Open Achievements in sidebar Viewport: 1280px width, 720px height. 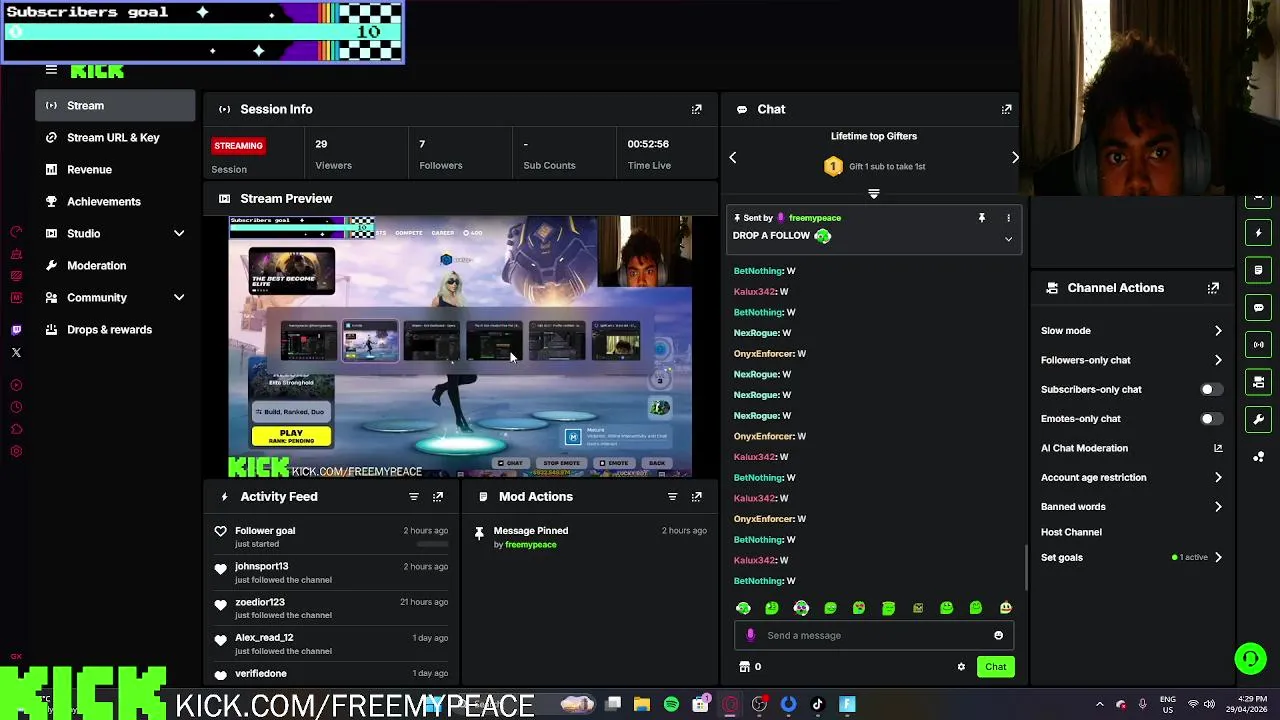(x=115, y=201)
